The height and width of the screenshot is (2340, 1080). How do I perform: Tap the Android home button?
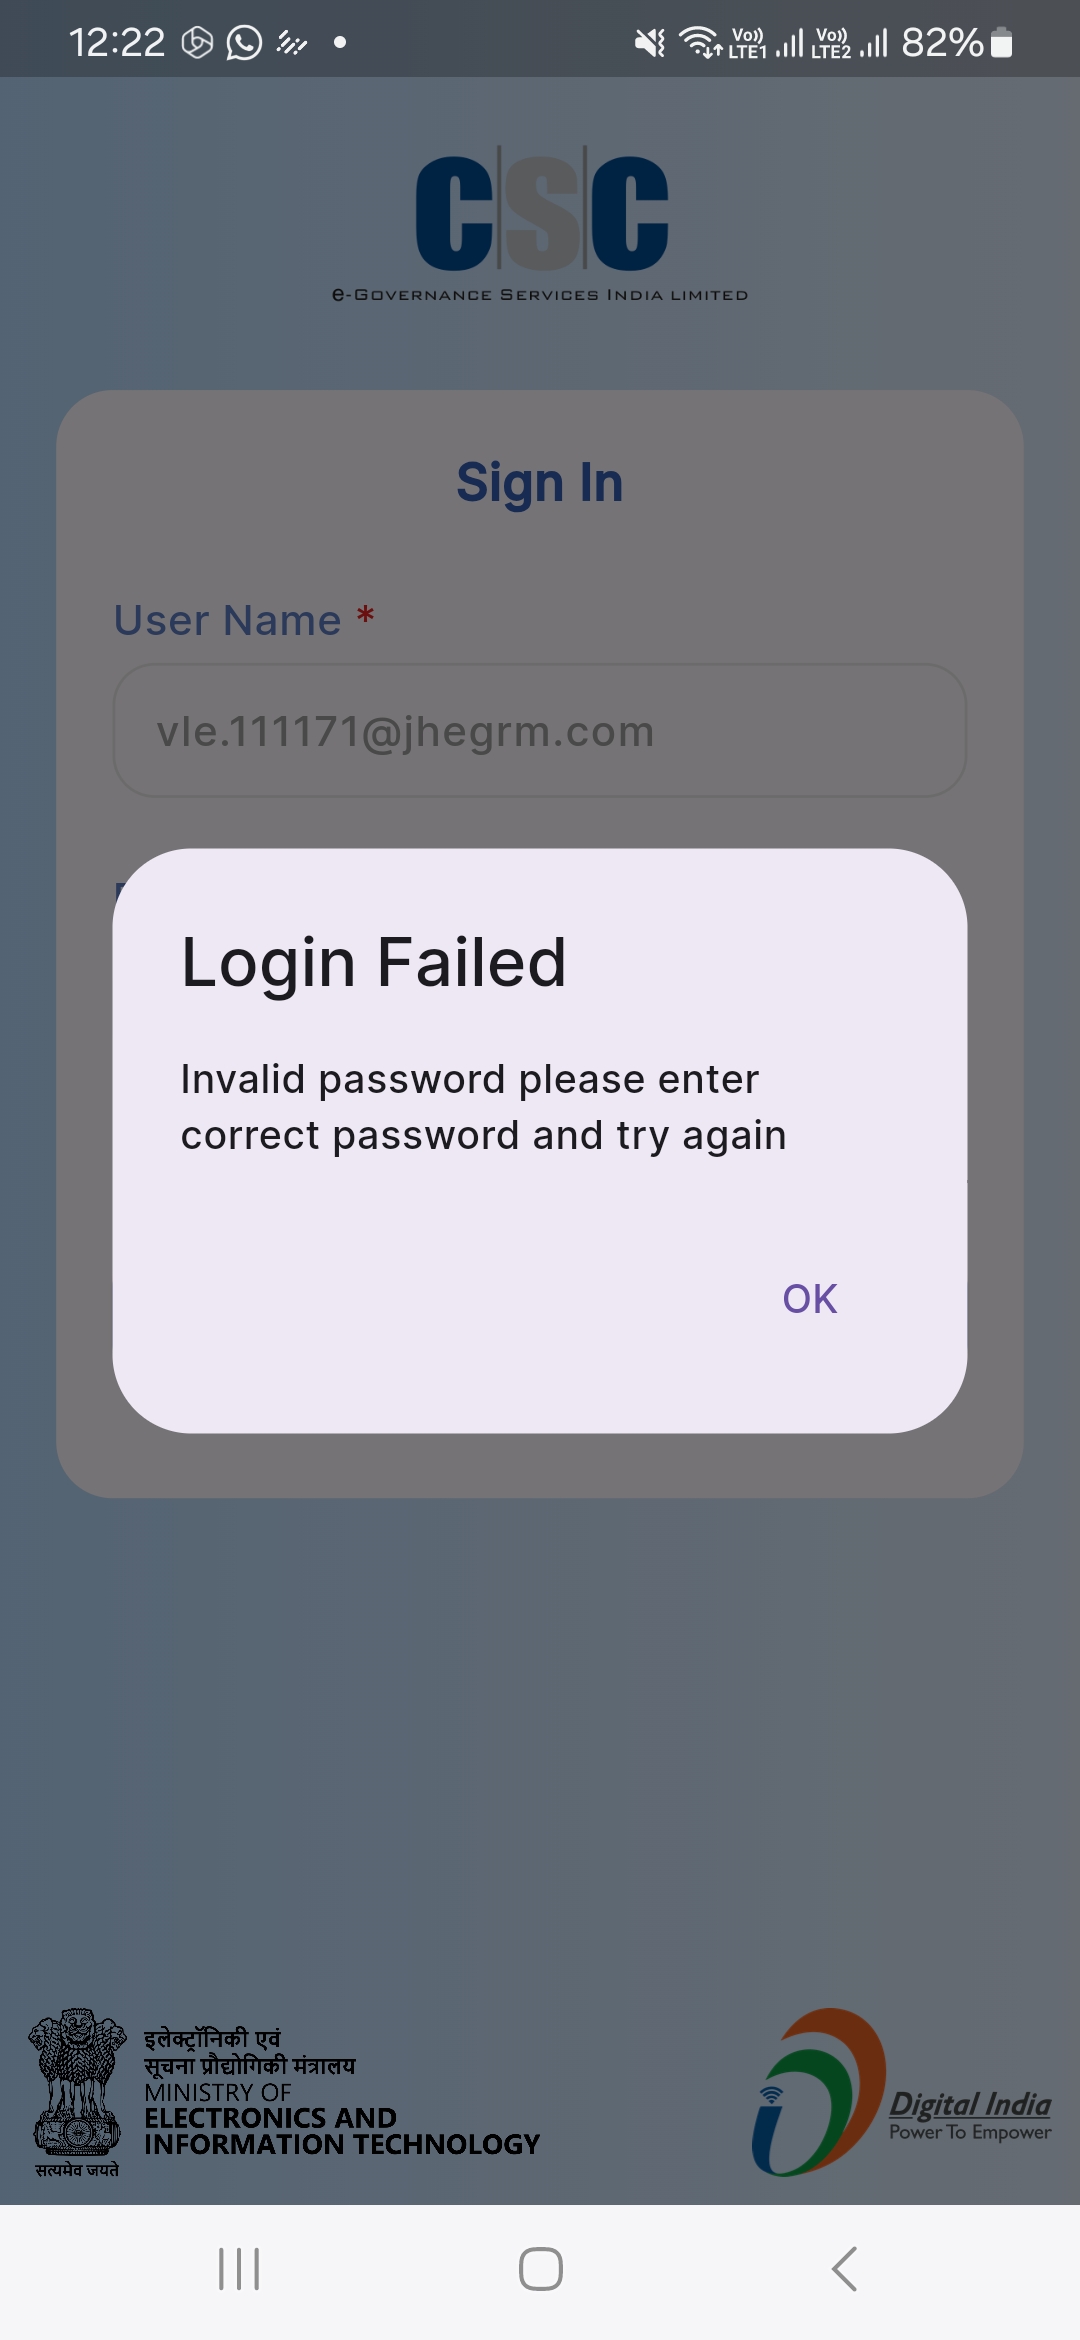point(541,2269)
